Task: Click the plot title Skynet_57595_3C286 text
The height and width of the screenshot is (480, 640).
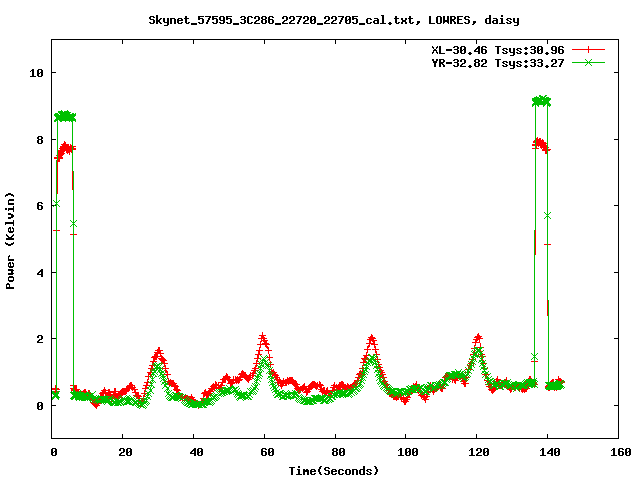Action: (333, 20)
